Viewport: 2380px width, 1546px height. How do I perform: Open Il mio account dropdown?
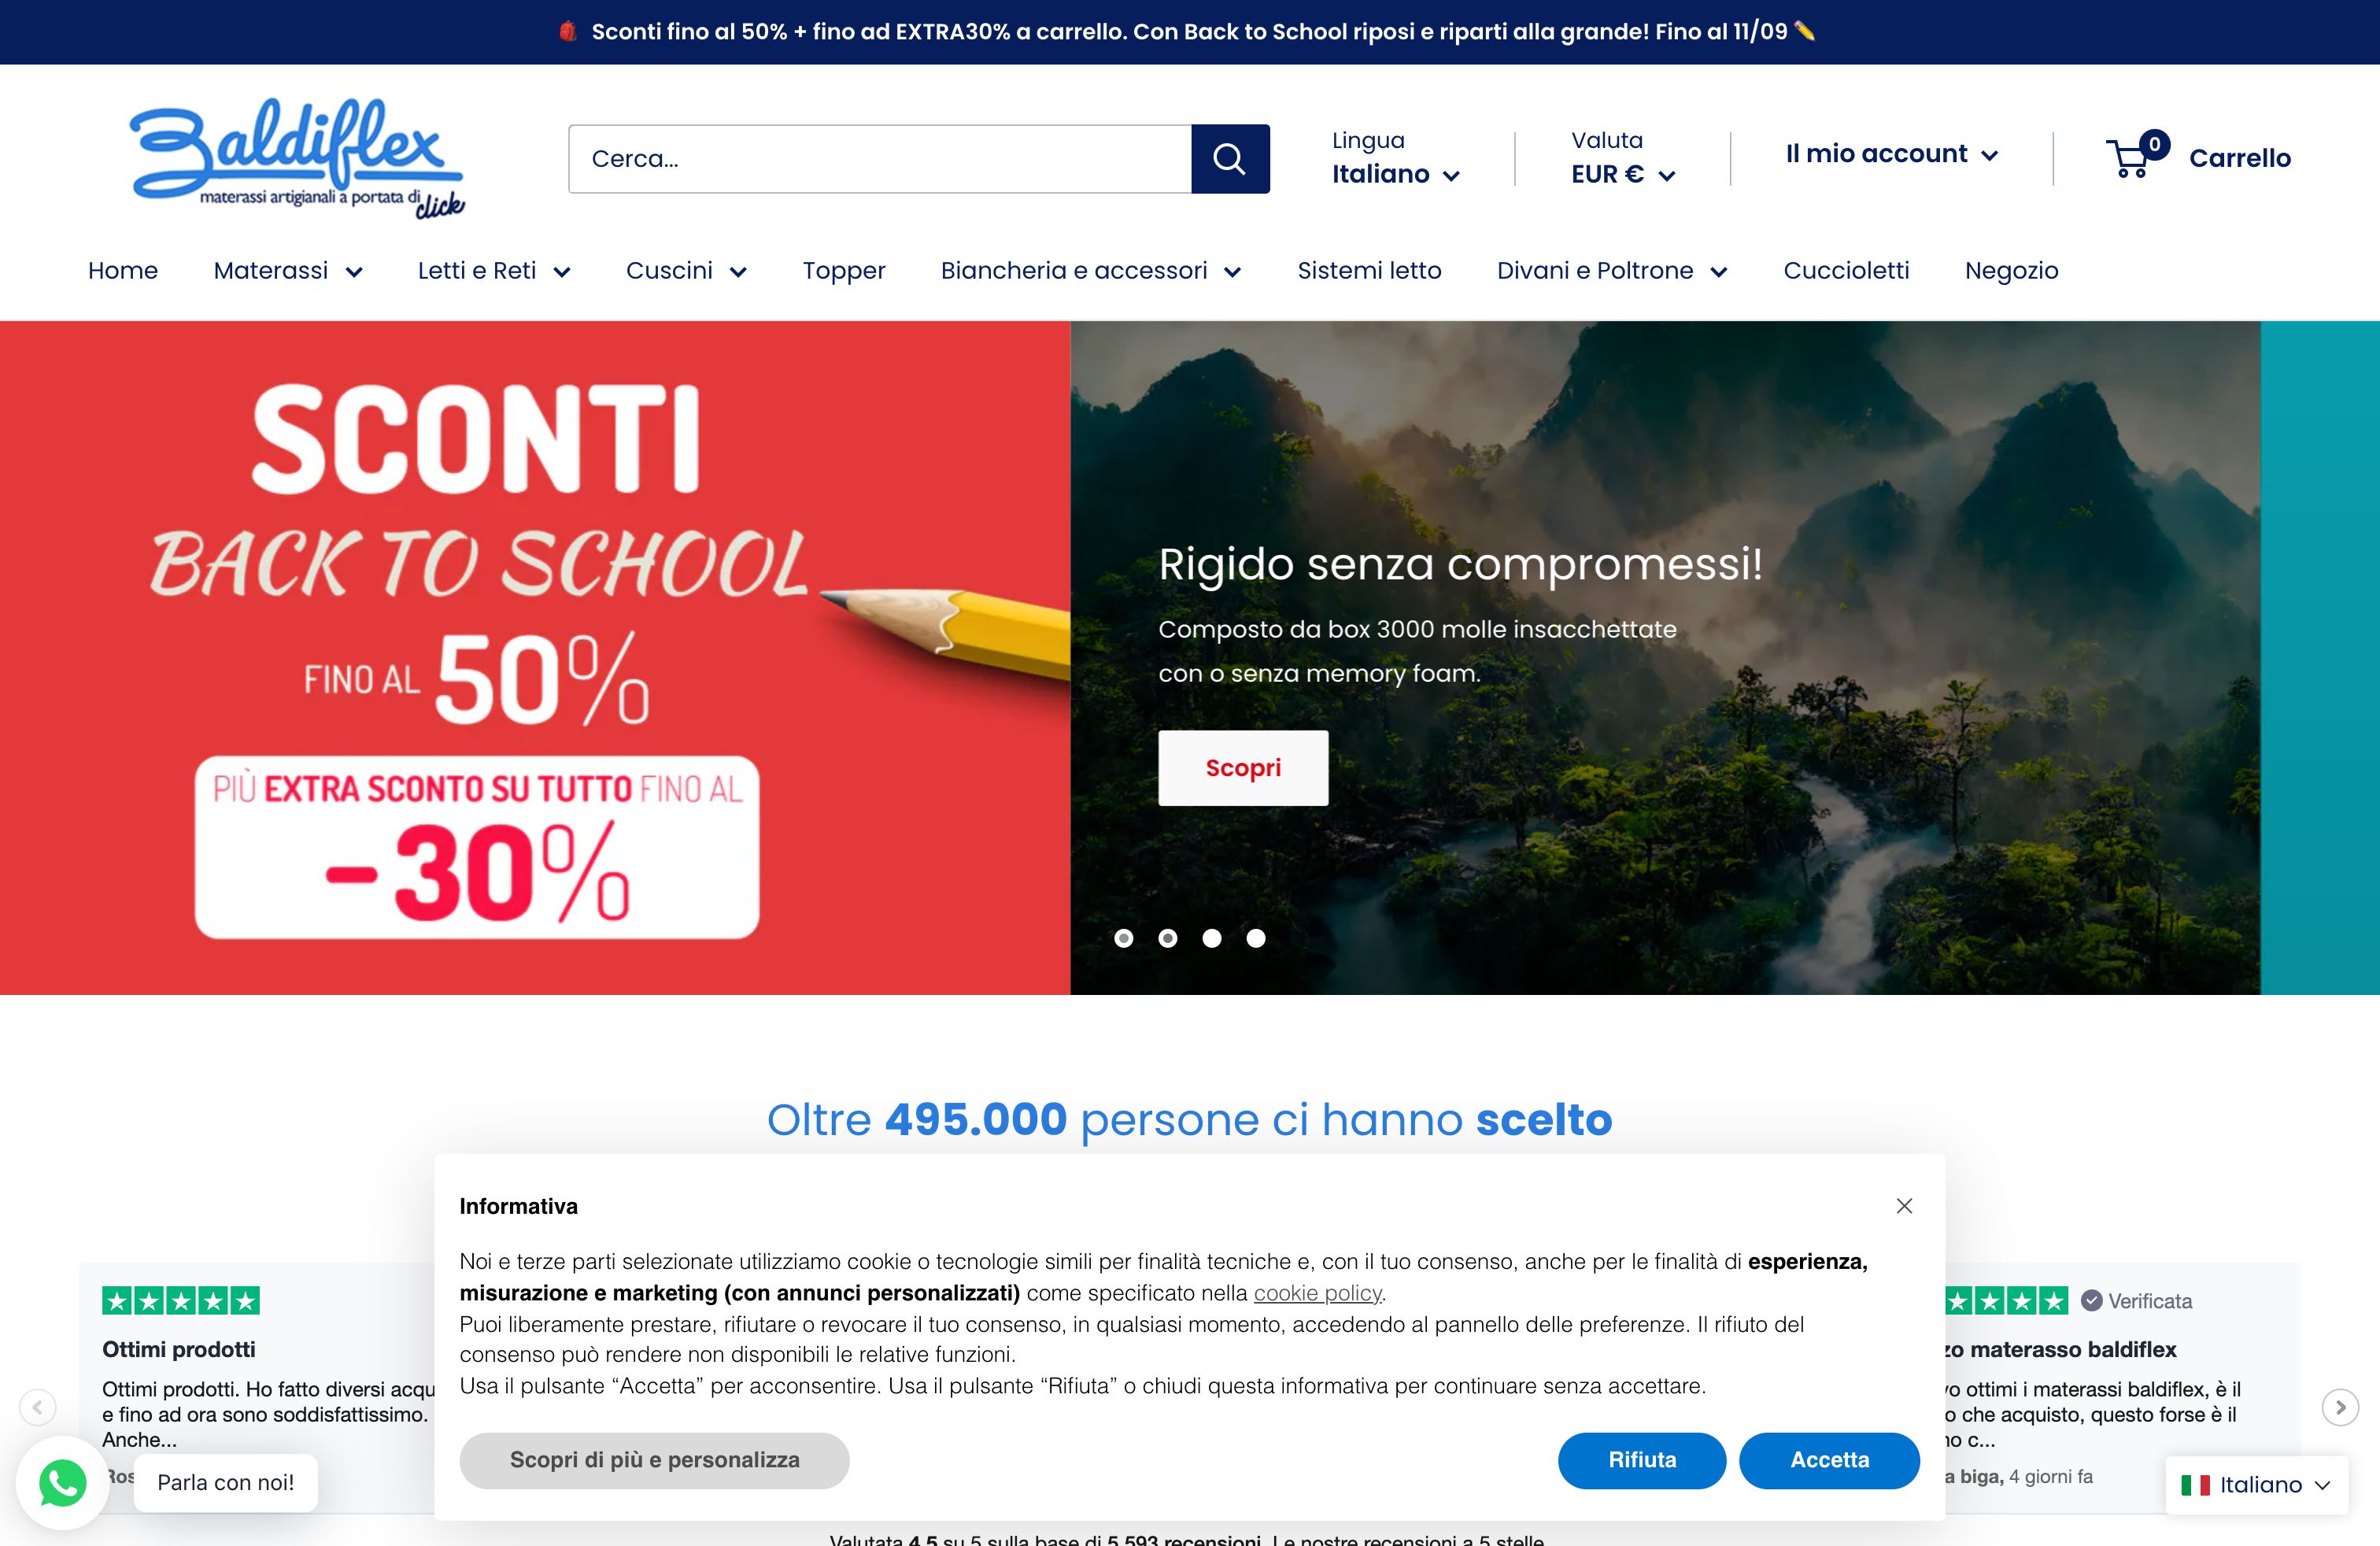tap(1892, 154)
